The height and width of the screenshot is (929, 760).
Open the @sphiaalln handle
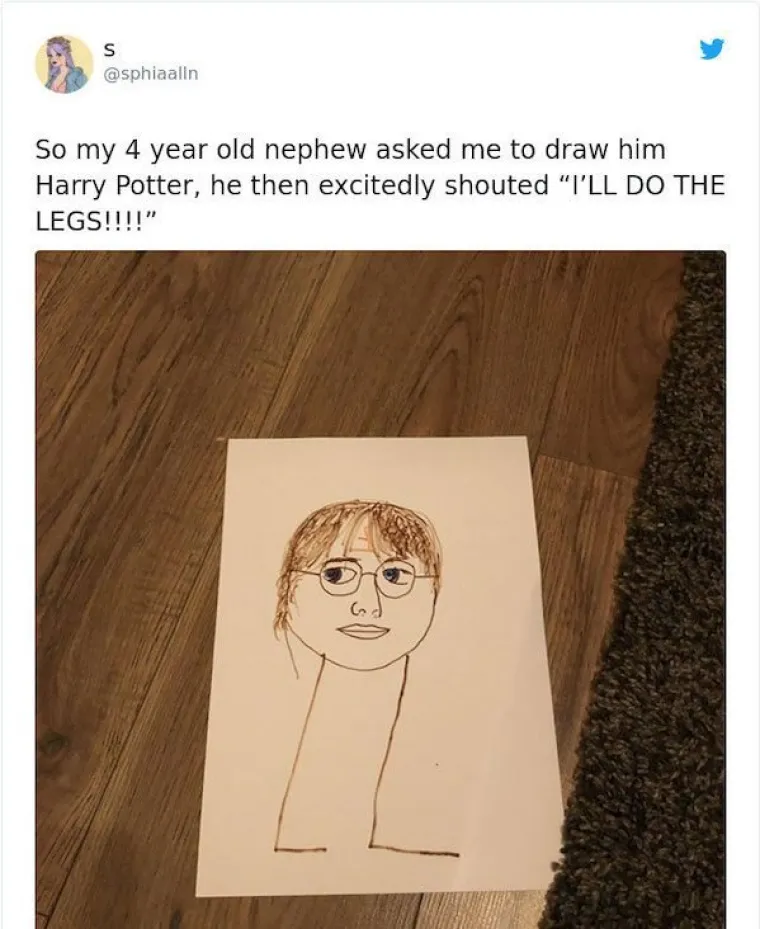(x=149, y=72)
